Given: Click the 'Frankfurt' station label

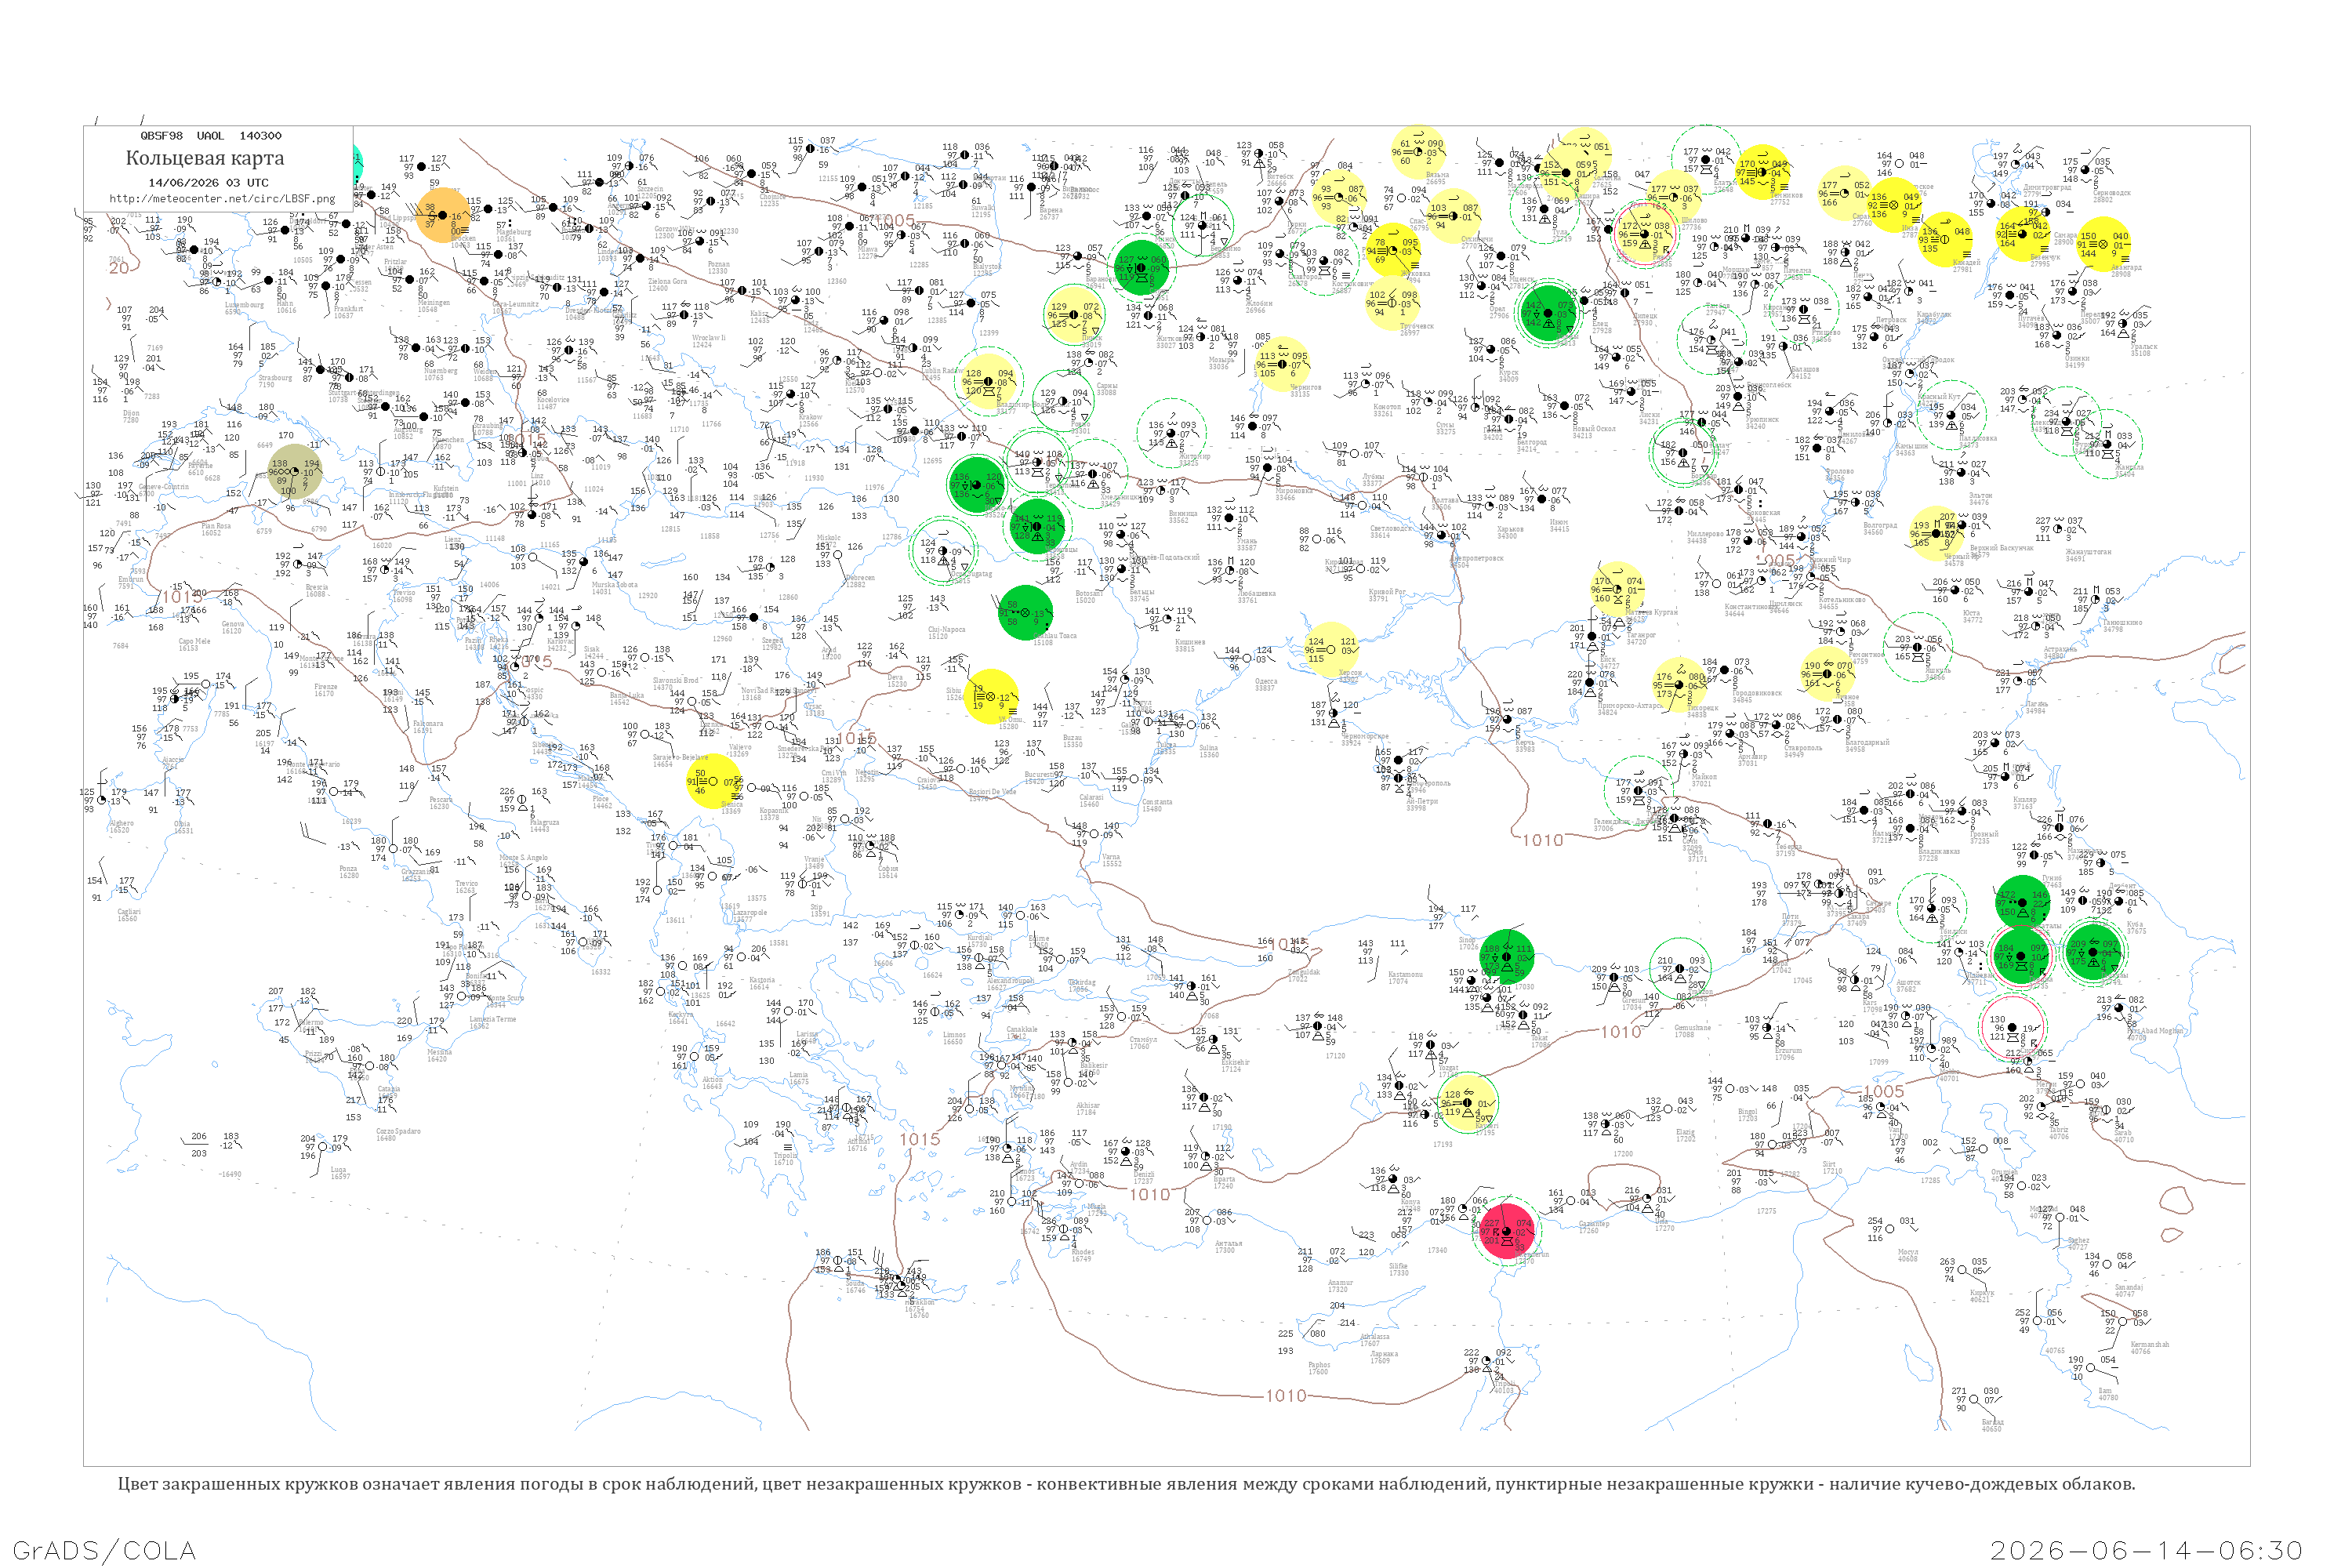Looking at the screenshot, I should pyautogui.click(x=348, y=309).
